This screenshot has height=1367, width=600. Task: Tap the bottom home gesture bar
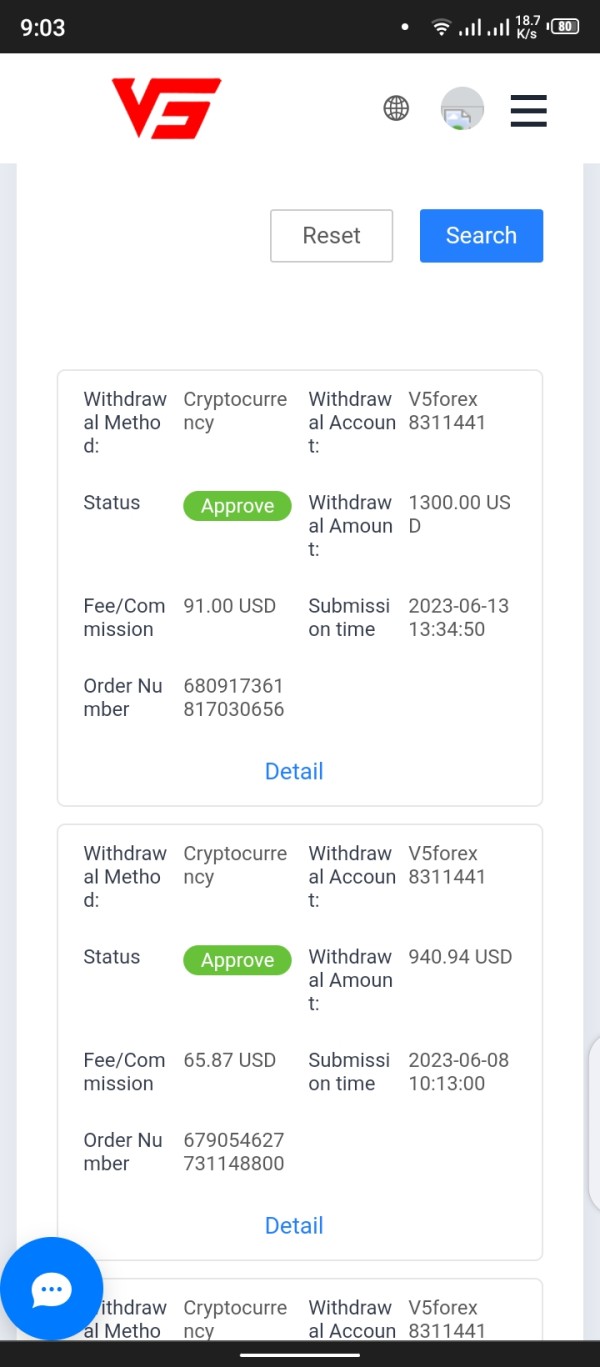tap(300, 1355)
